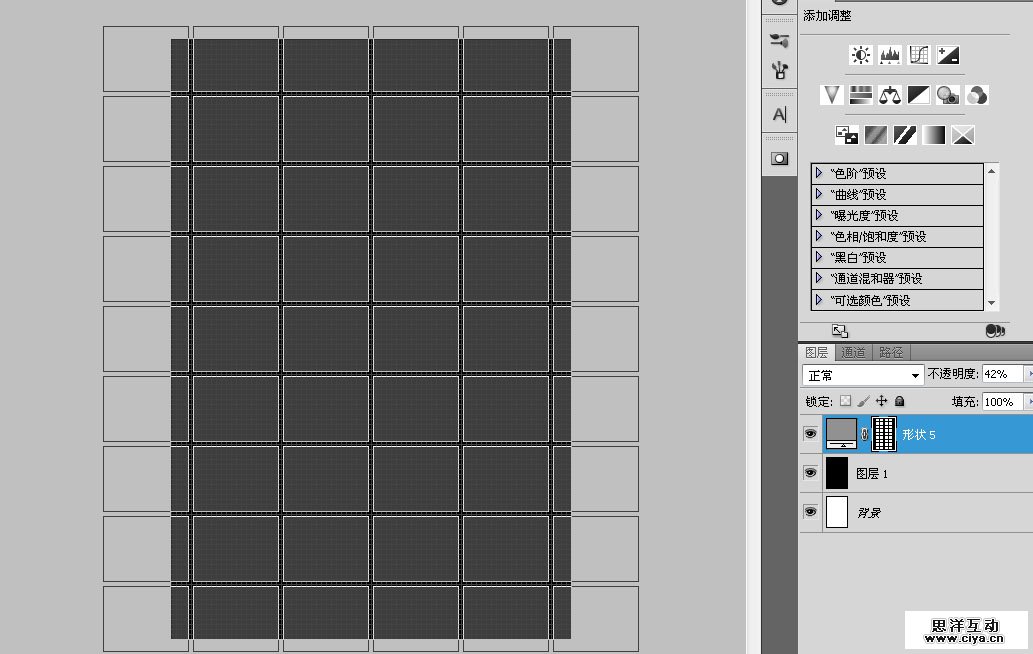Open the 正常 blend mode dropdown
Screen dimensions: 1033x654
862,375
